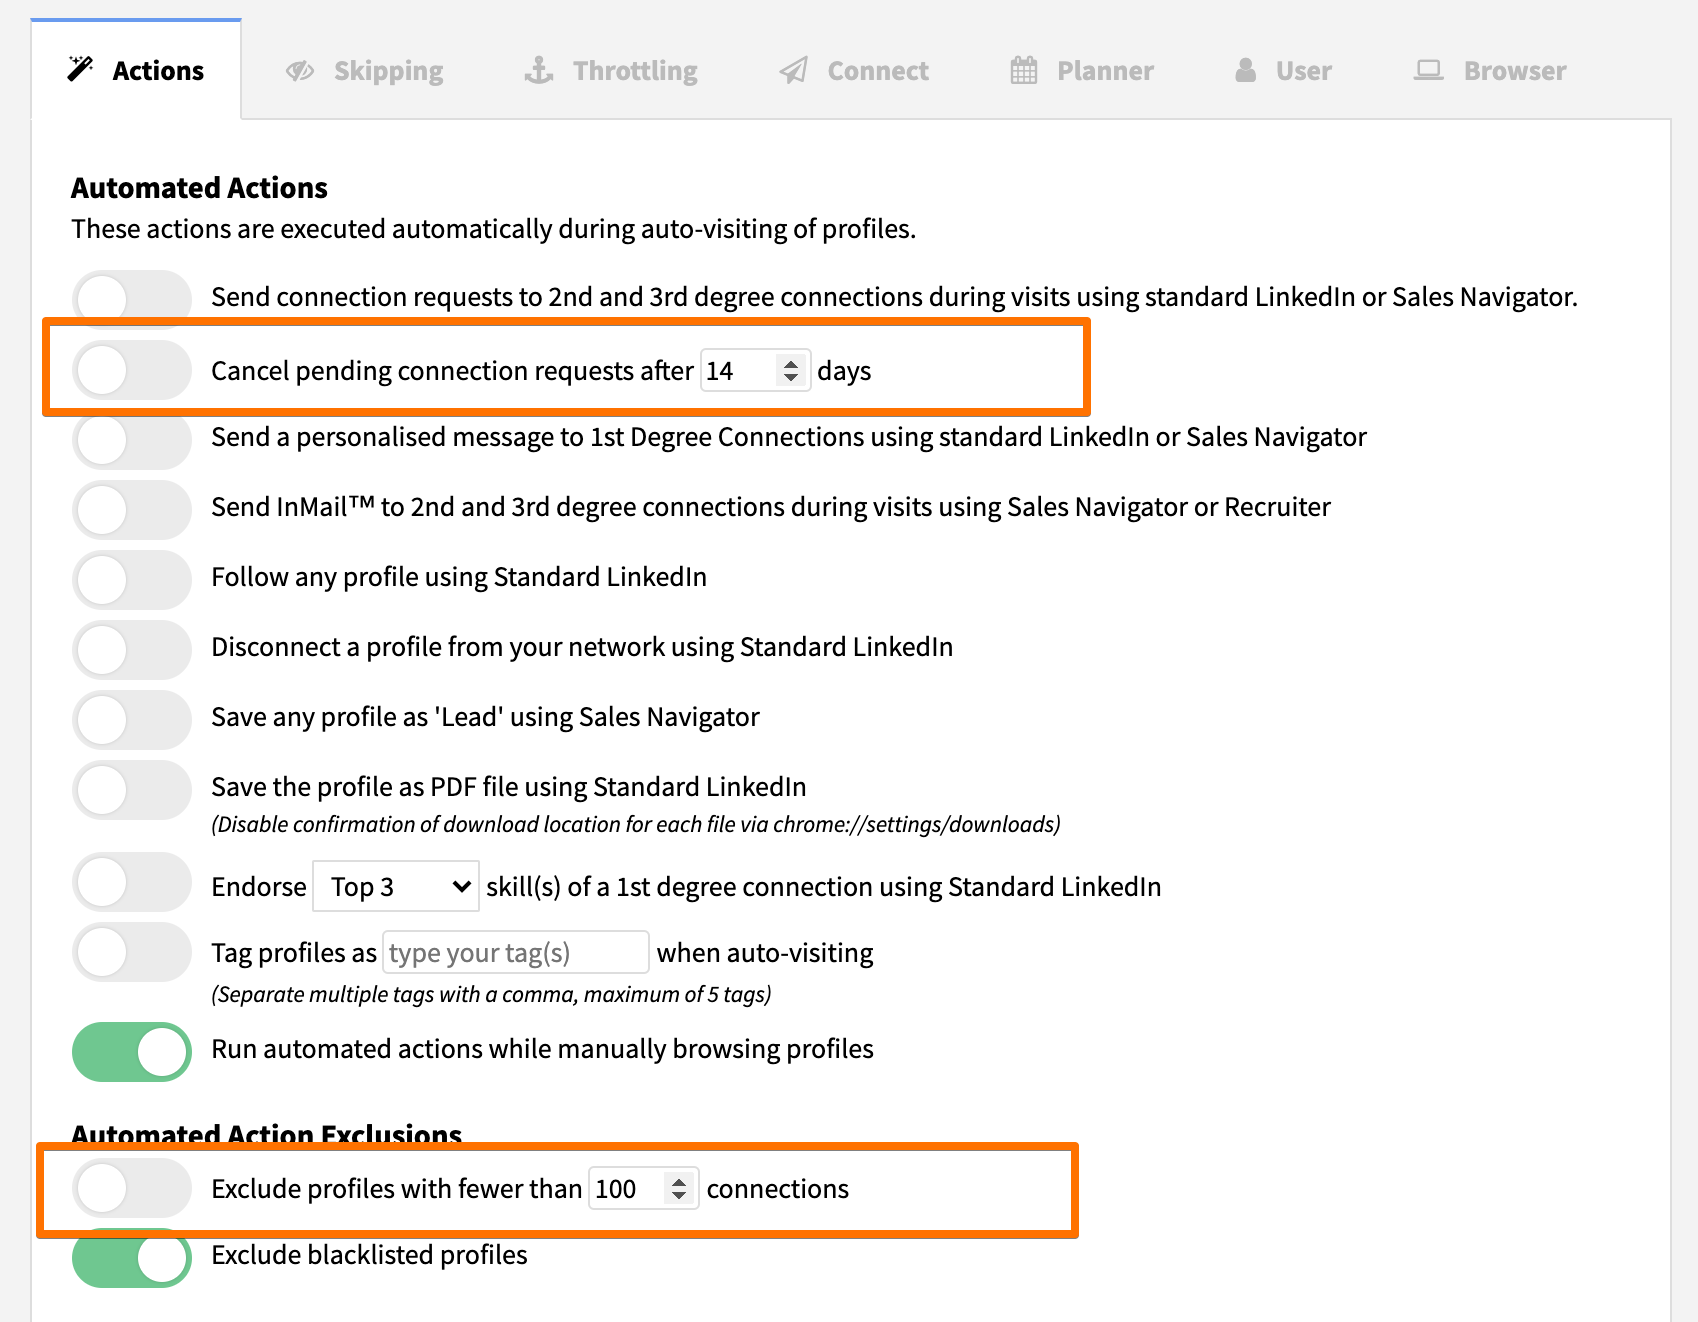
Task: Enable Follow any profile toggle
Action: [x=131, y=580]
